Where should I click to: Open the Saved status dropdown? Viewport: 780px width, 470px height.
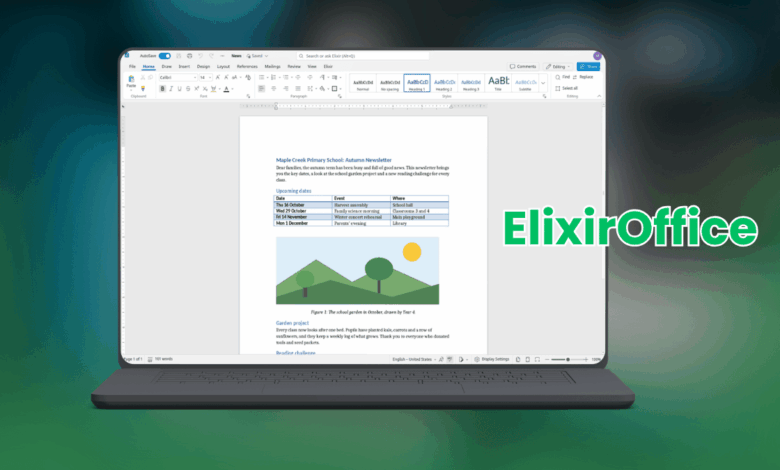[257, 56]
